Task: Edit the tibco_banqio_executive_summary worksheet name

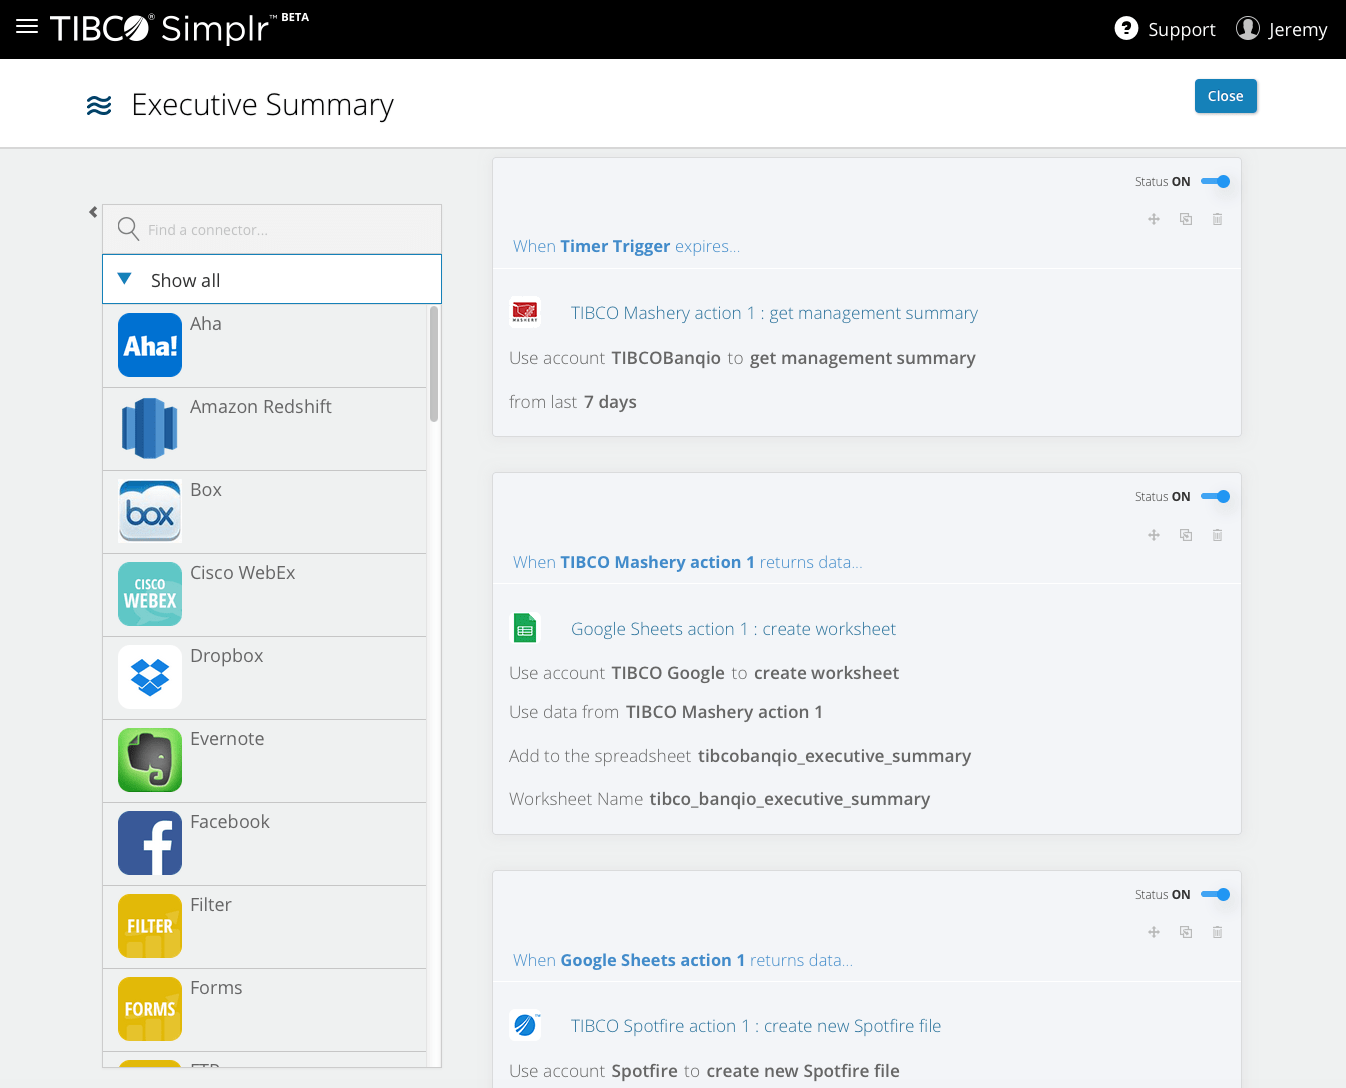Action: [790, 799]
